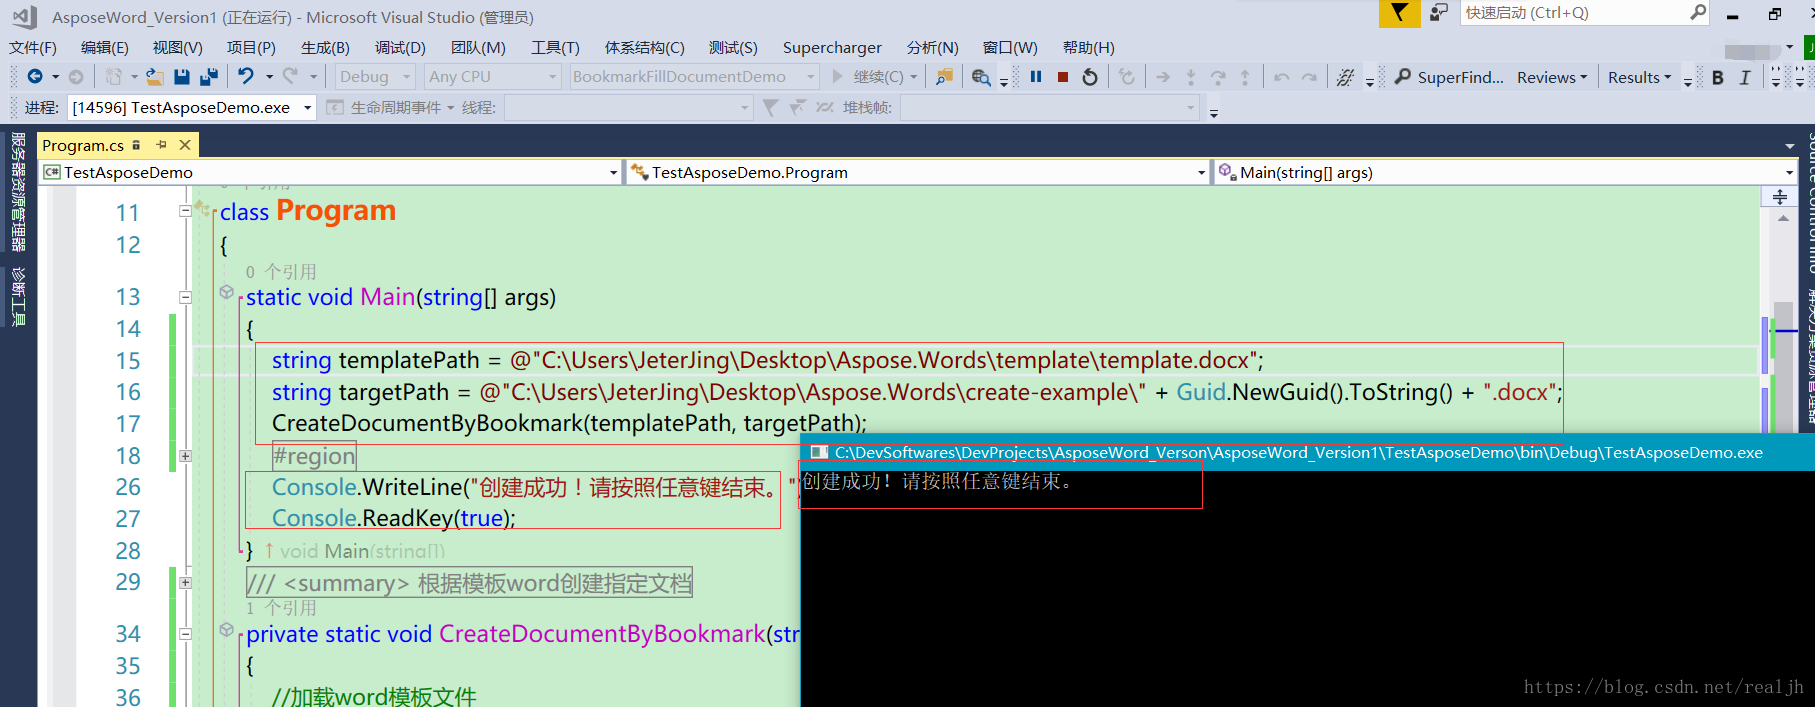This screenshot has width=1815, height=707.
Task: Collapse the class Program block
Action: click(185, 211)
